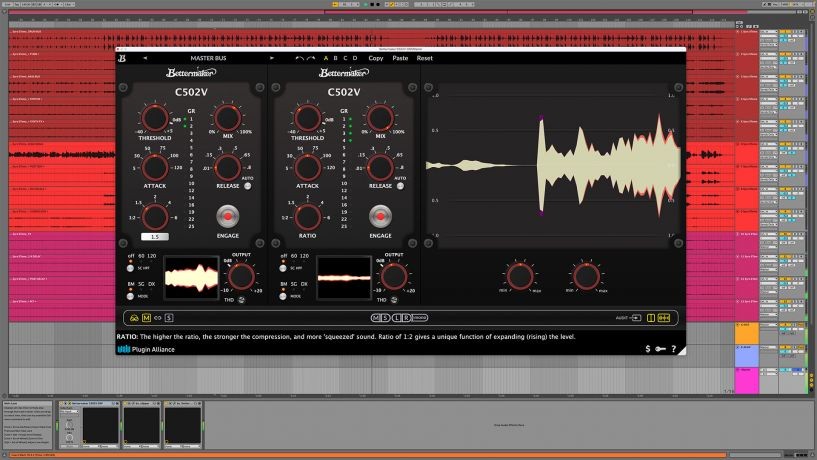817x460 pixels.
Task: Open the MASTER BUS preset list
Action: 210,58
